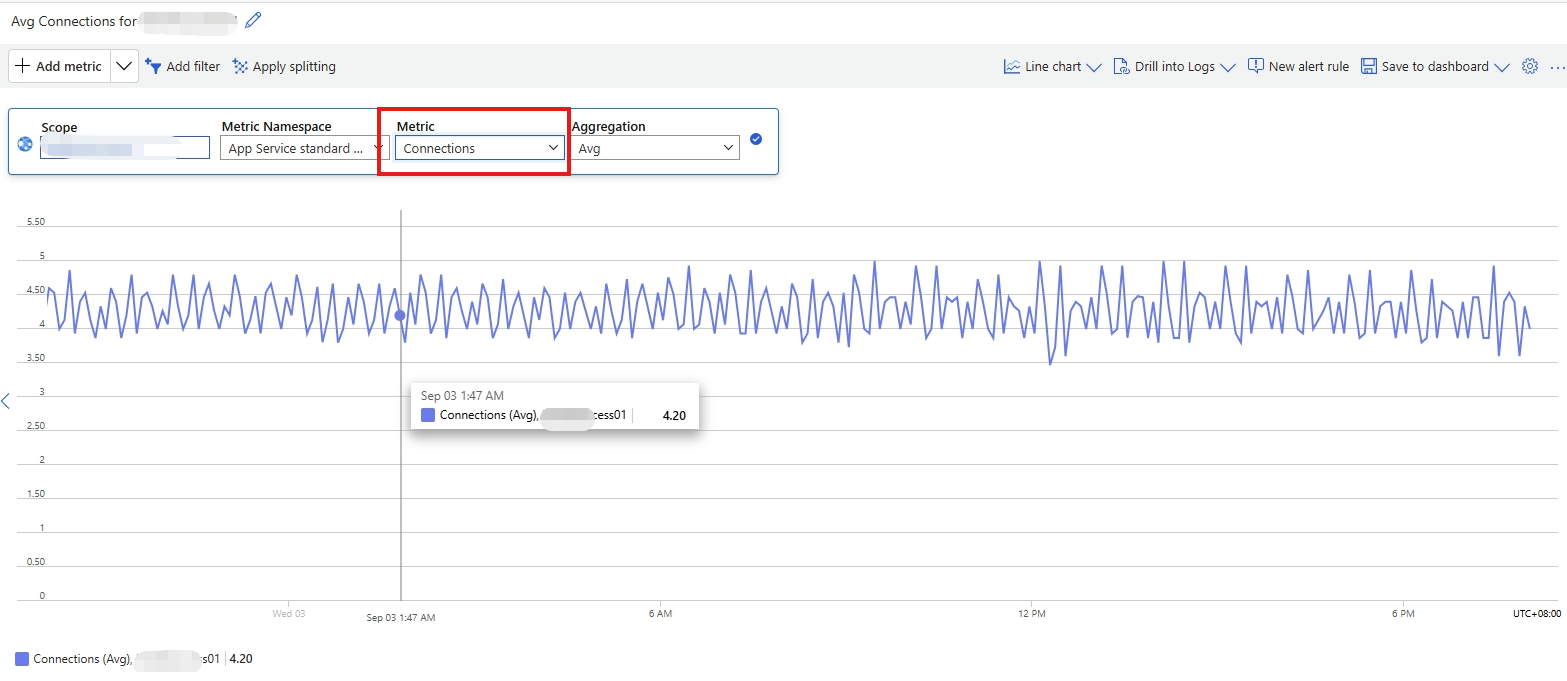Open the chart settings gear icon
The width and height of the screenshot is (1567, 681).
click(1529, 66)
